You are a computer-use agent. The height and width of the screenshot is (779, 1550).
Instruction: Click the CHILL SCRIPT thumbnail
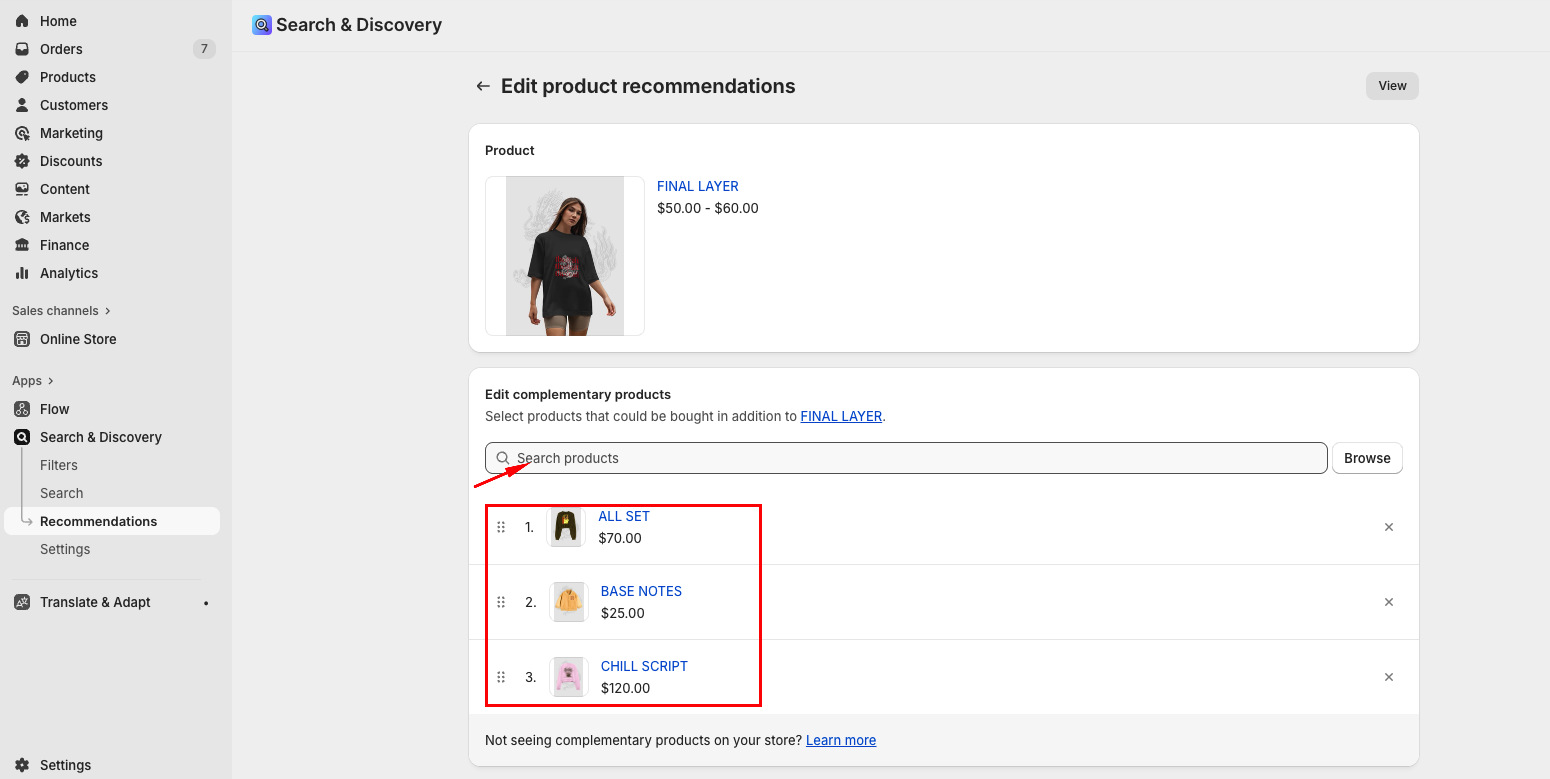[569, 677]
